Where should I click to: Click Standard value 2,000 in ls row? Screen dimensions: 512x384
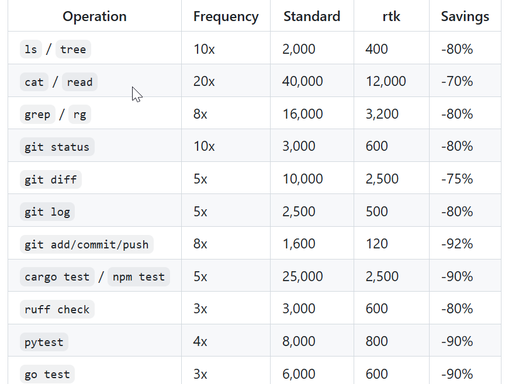(299, 49)
